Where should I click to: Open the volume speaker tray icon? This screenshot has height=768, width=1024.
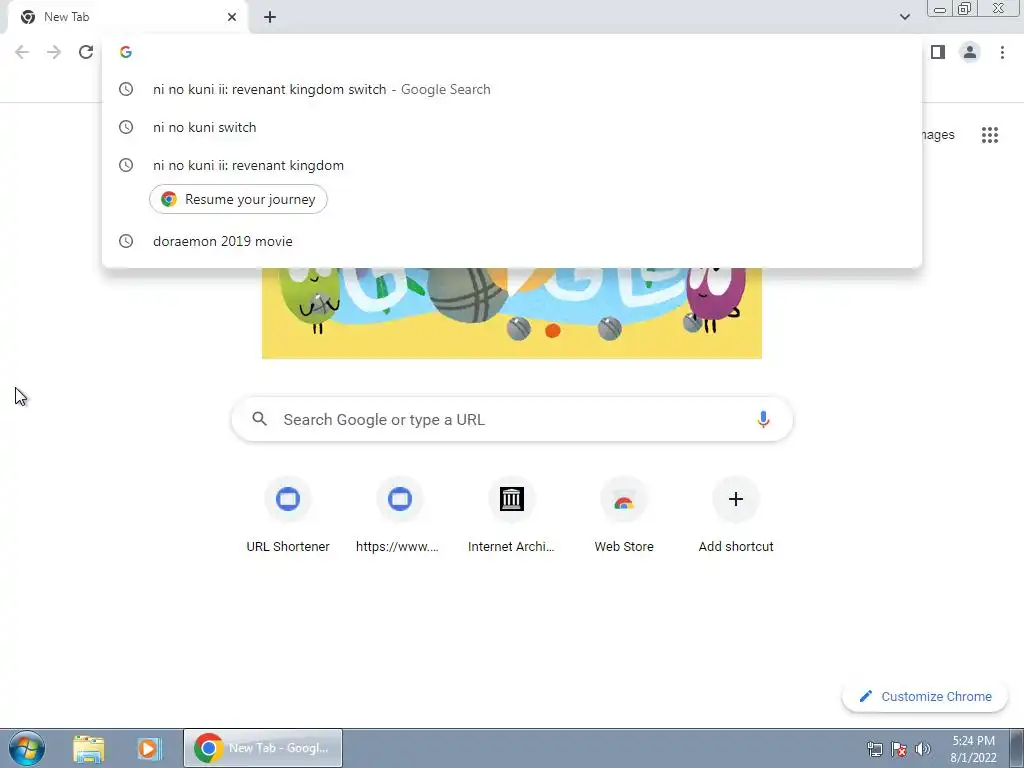(923, 749)
